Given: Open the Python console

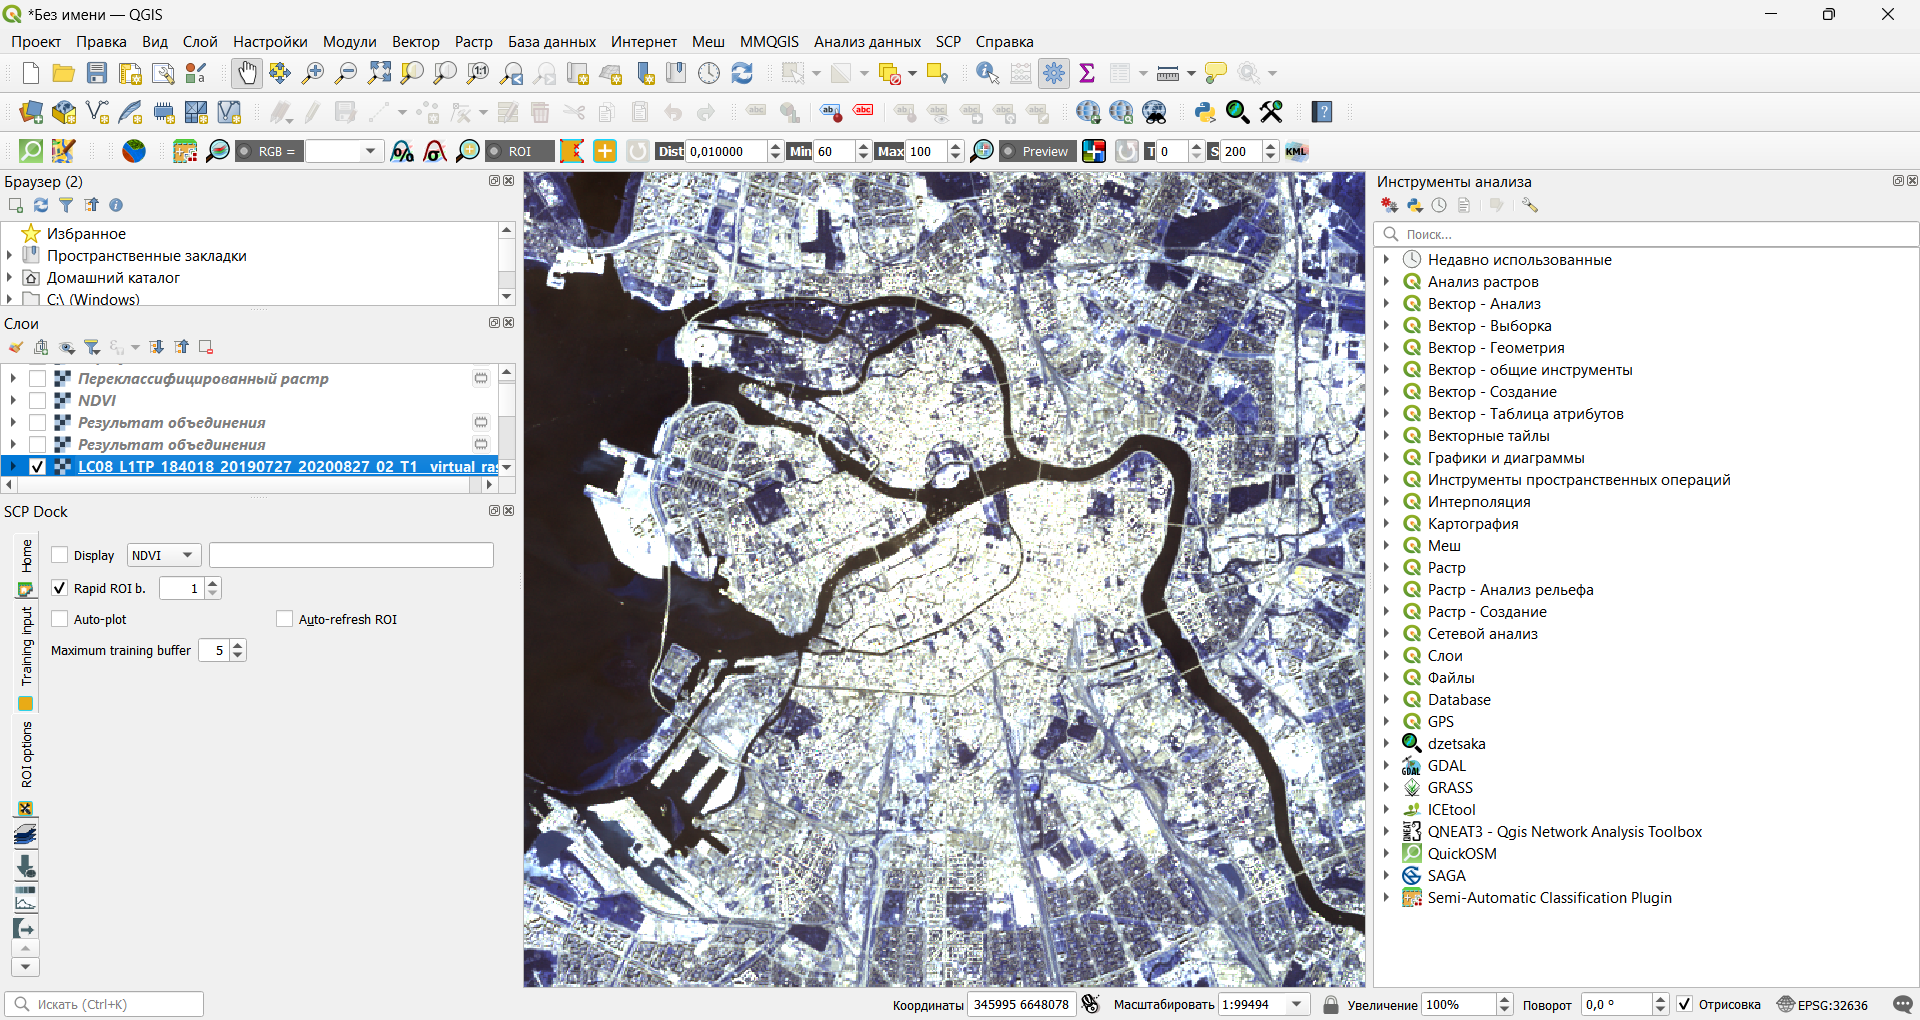Looking at the screenshot, I should coord(1205,112).
